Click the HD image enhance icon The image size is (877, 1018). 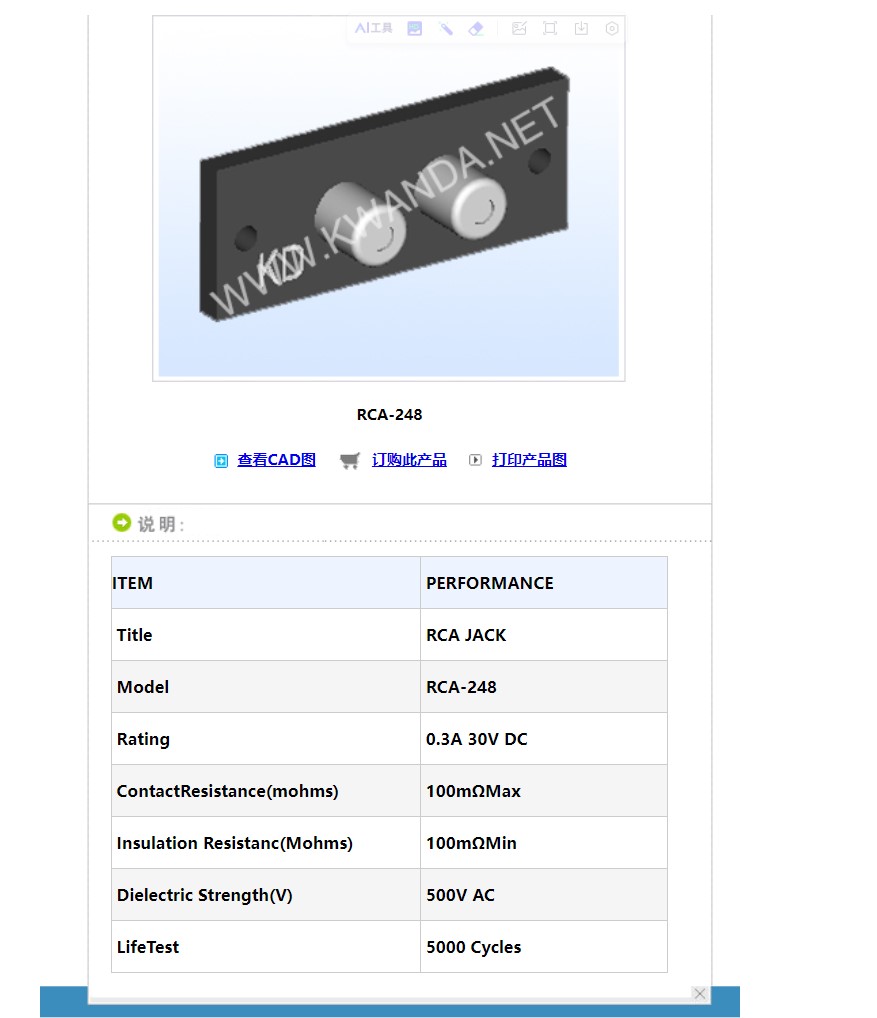click(415, 28)
